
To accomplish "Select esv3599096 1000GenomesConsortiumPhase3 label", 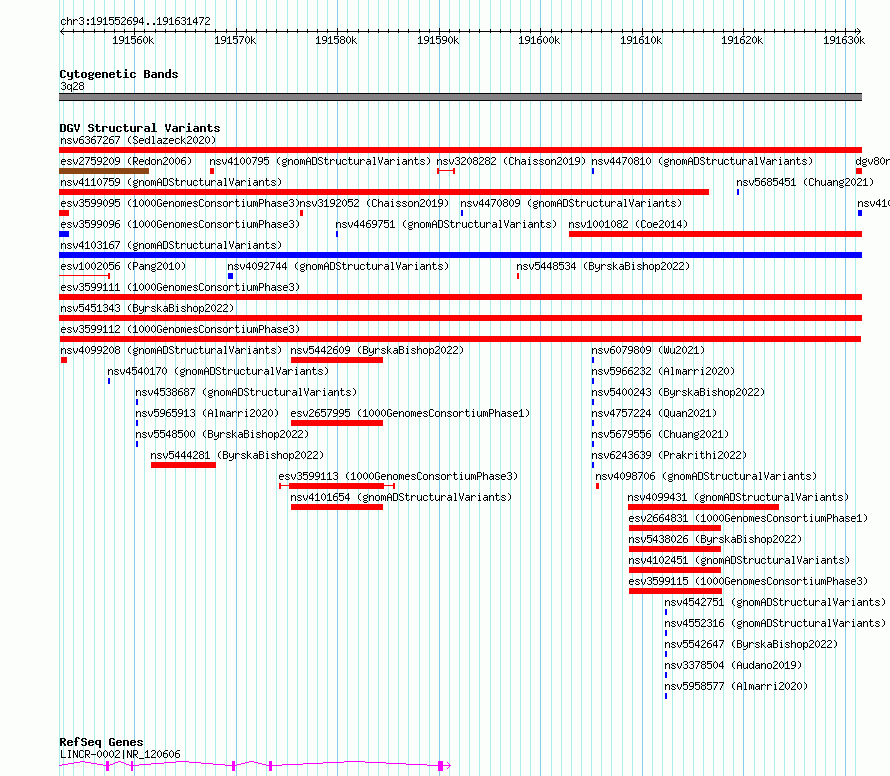I will point(180,224).
